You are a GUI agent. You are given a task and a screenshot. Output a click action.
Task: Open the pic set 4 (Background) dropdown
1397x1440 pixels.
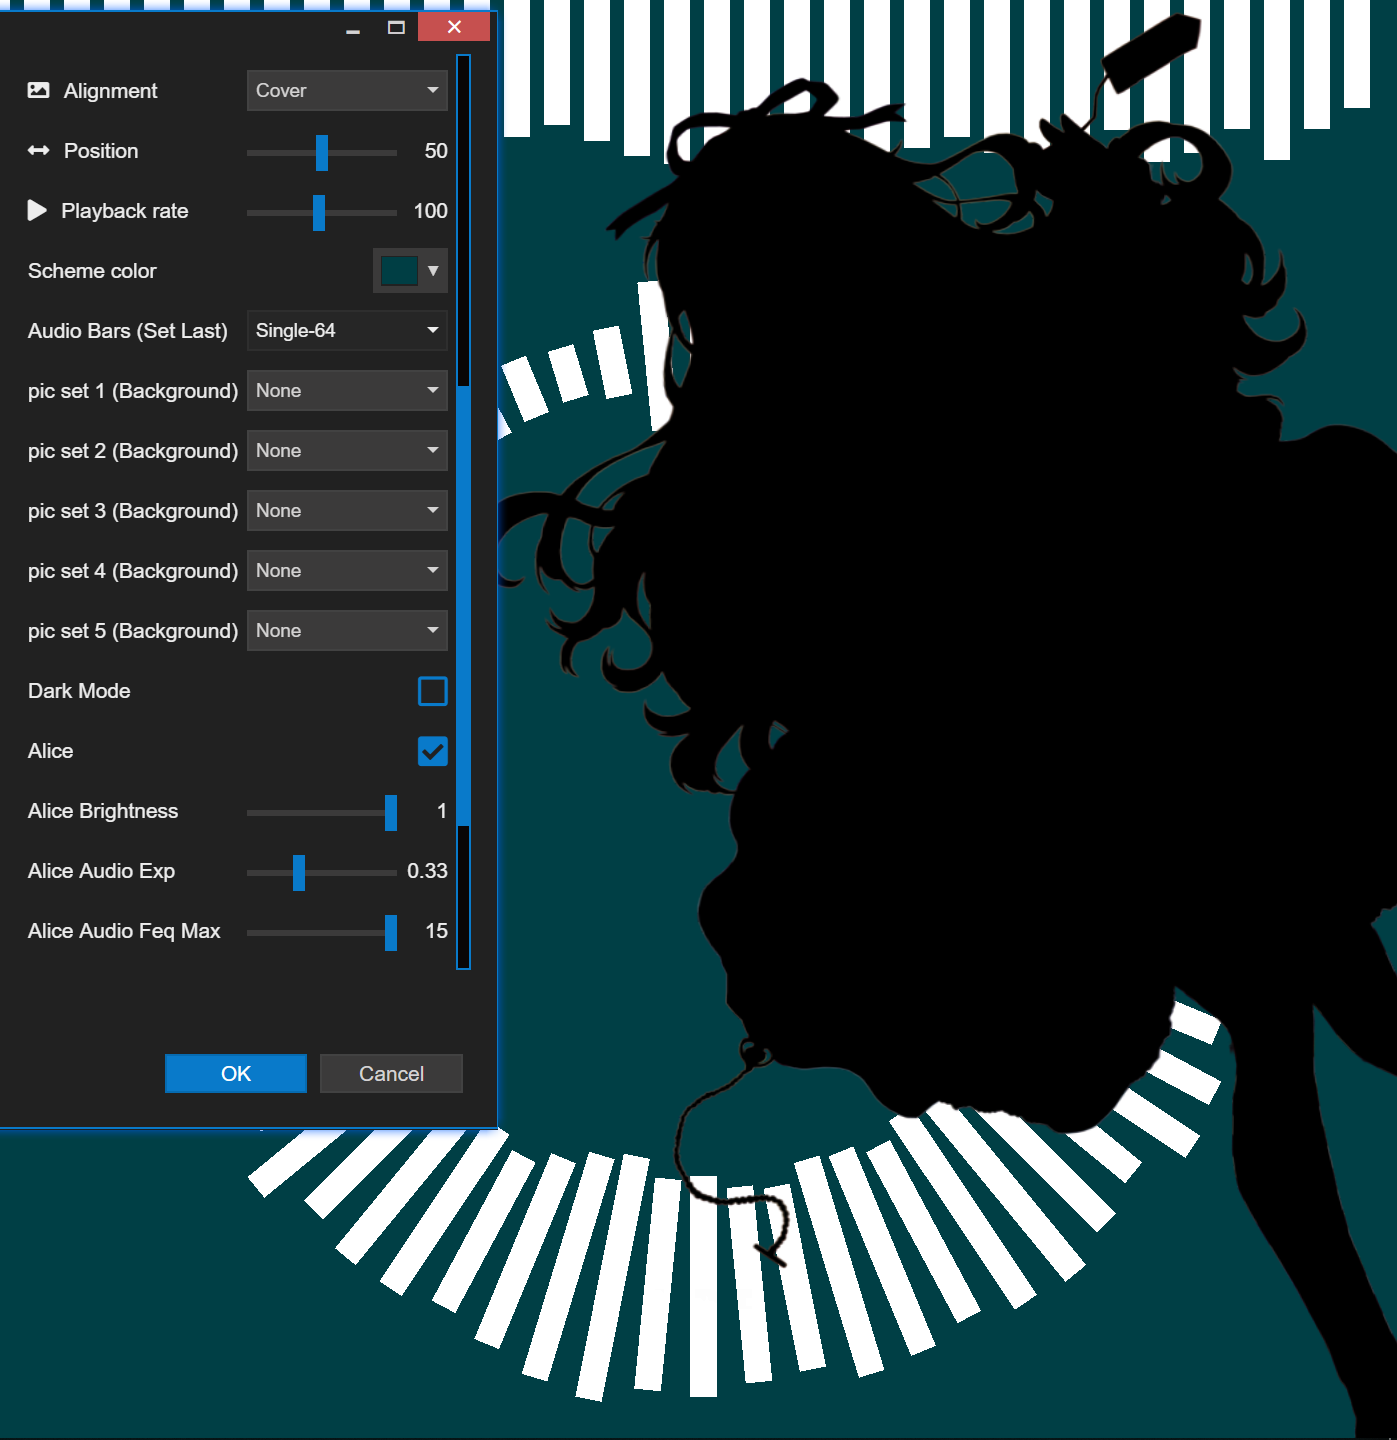pyautogui.click(x=347, y=570)
